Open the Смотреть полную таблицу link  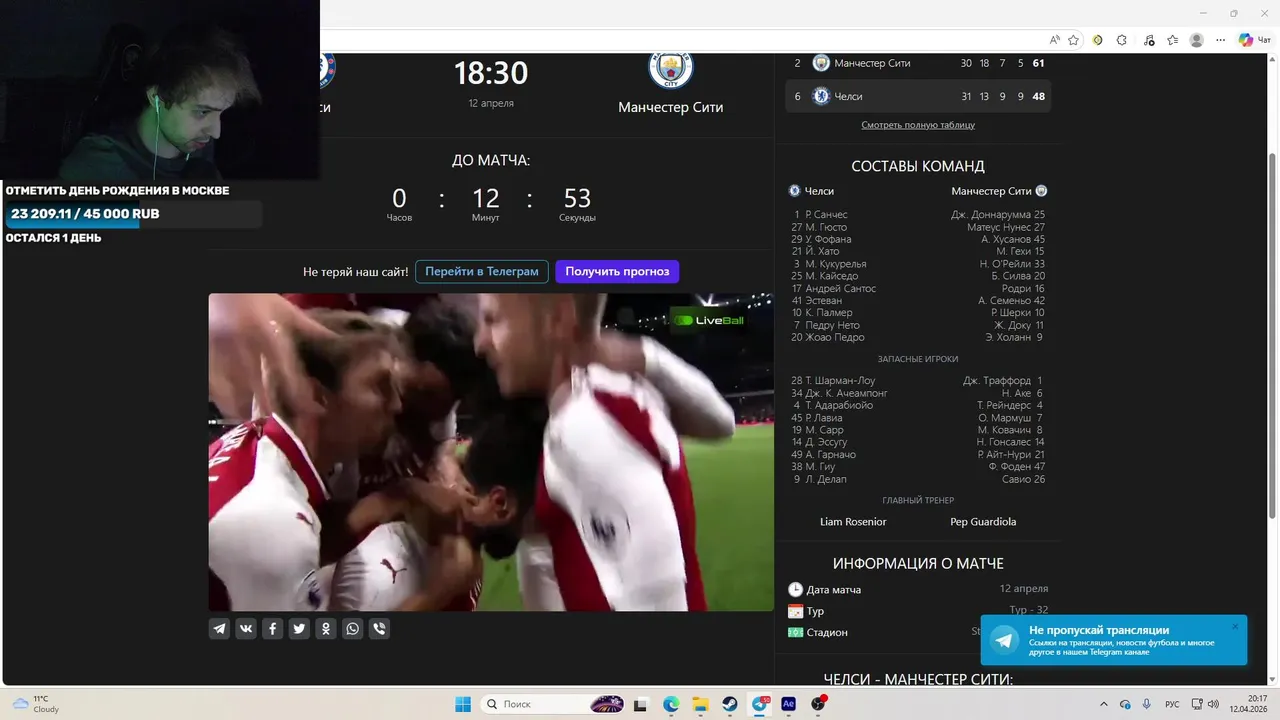[x=918, y=125]
